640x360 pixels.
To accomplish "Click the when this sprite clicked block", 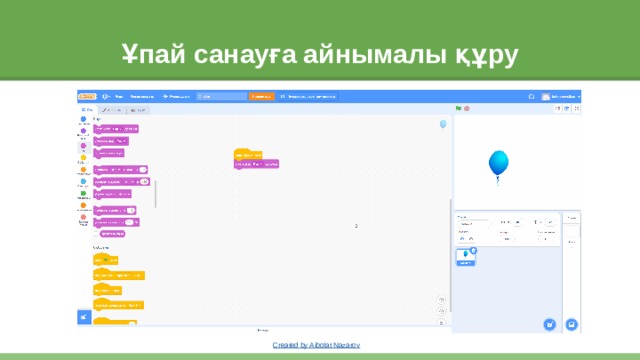I will [107, 290].
